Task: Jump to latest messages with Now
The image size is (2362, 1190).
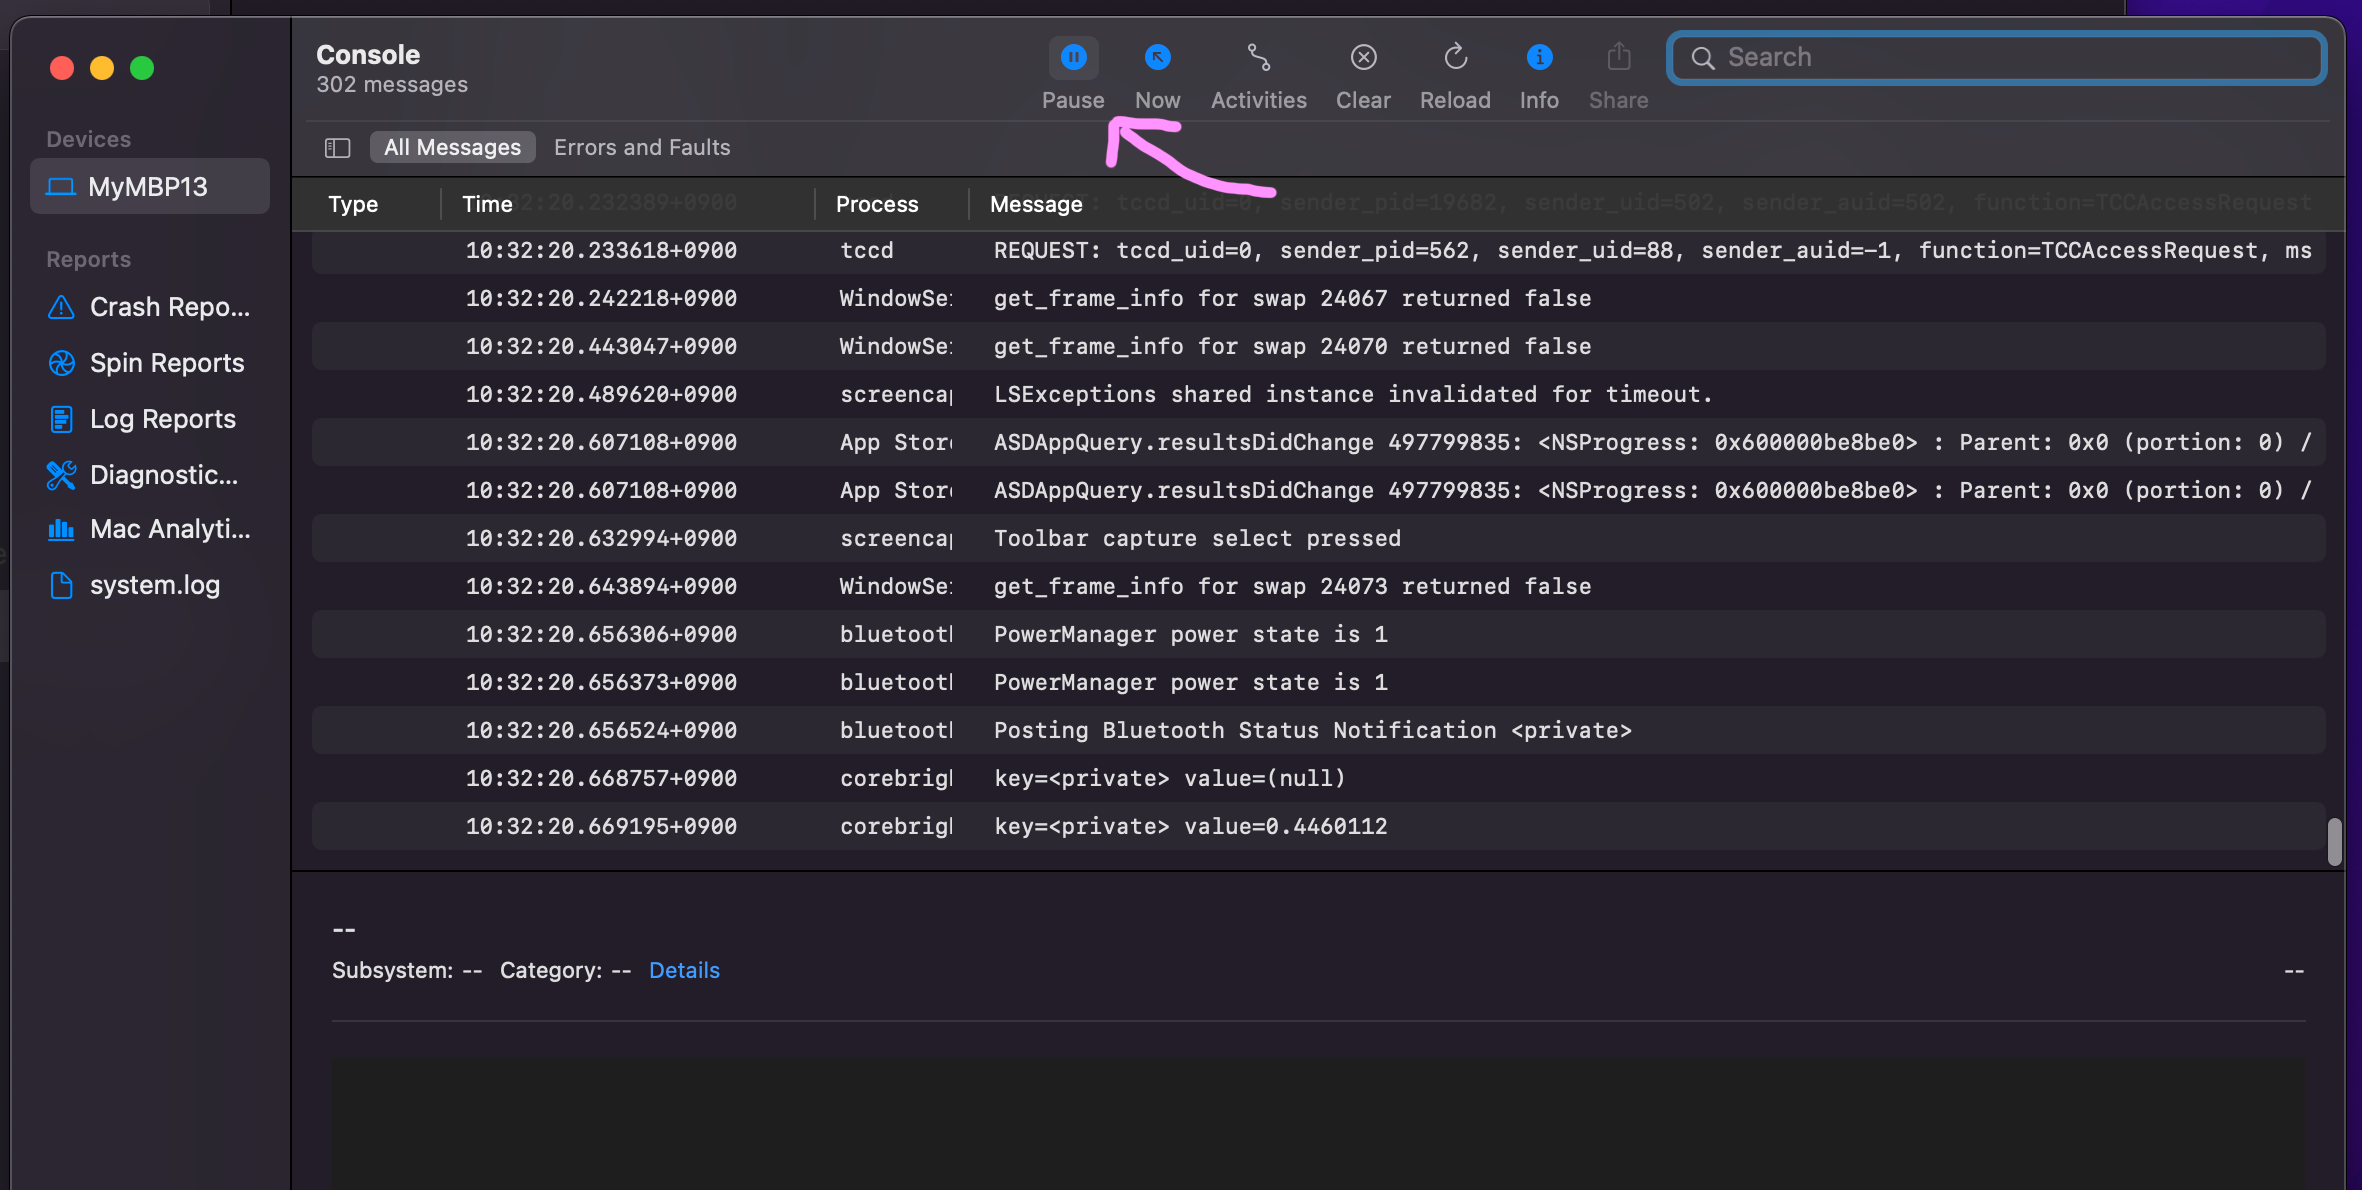Action: (x=1157, y=59)
